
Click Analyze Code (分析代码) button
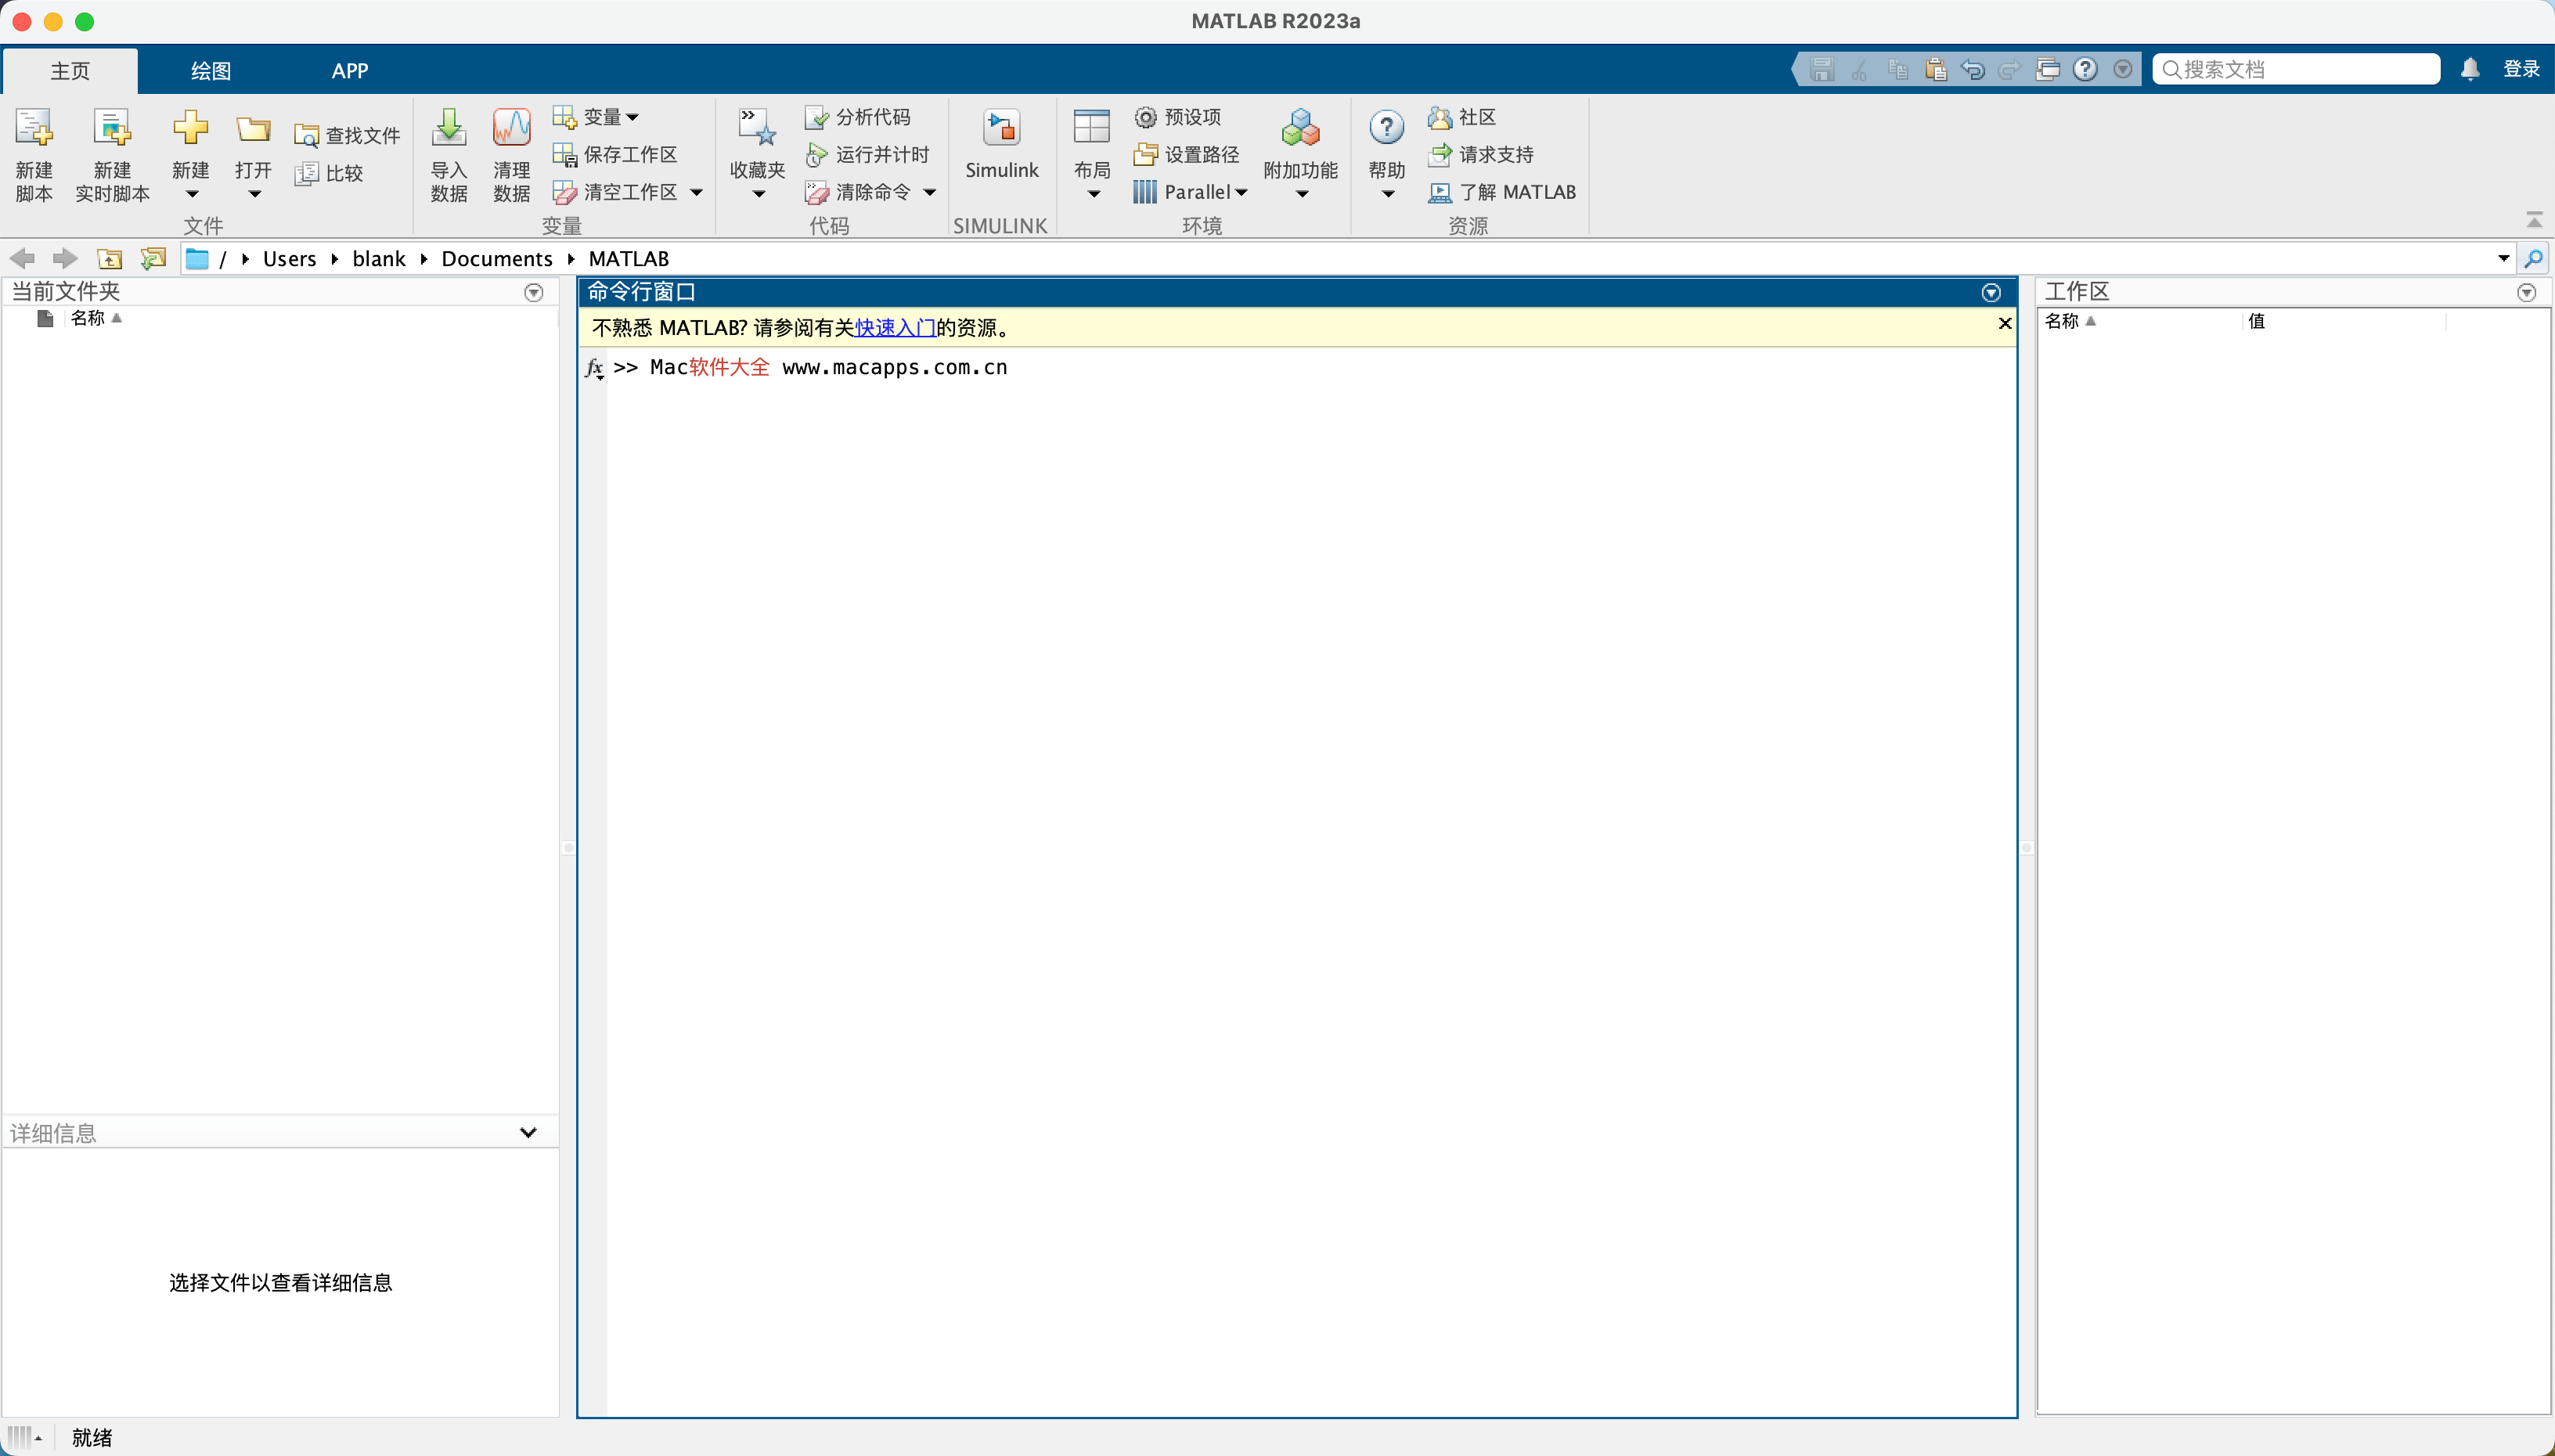pos(858,117)
